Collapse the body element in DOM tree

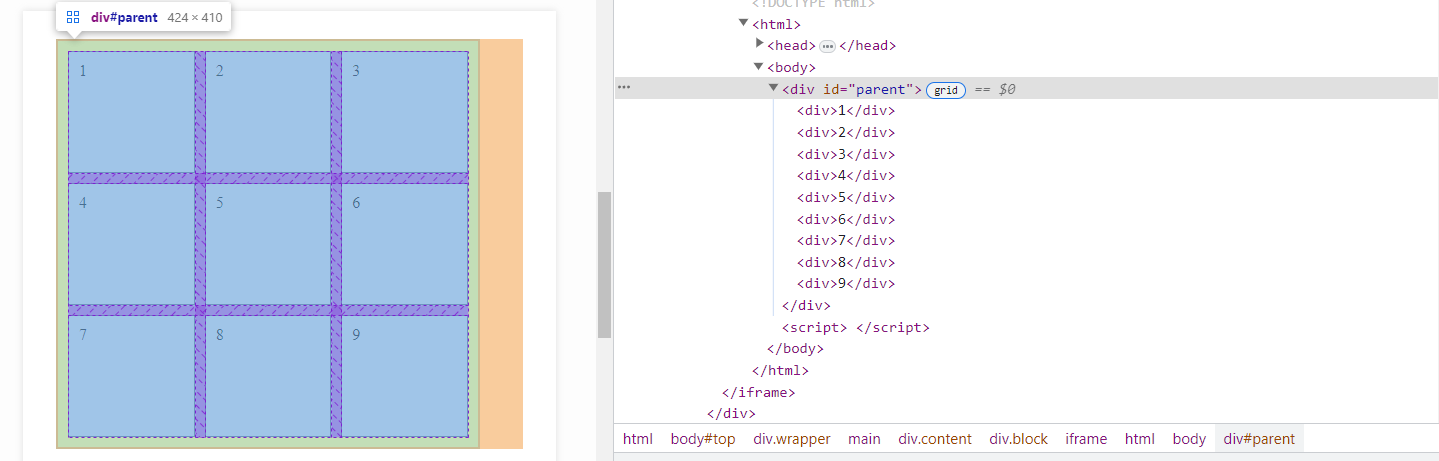(x=759, y=67)
